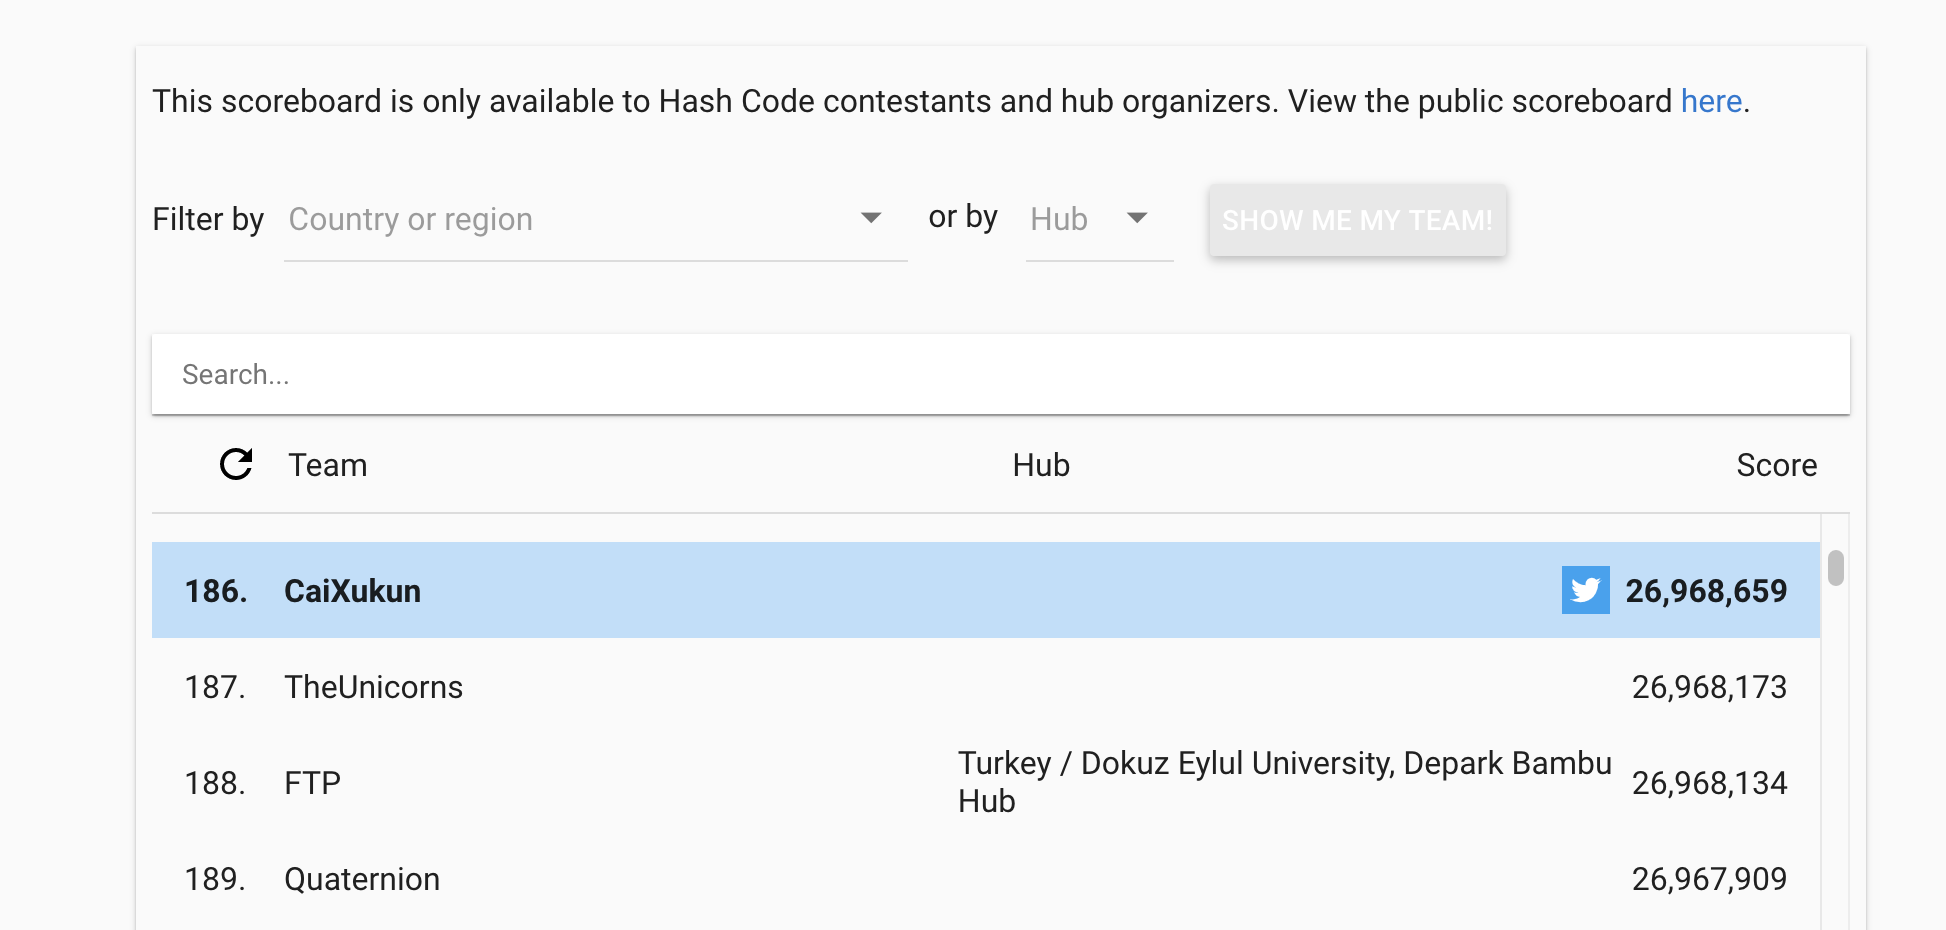Share CaiXukun score via Twitter icon

[x=1585, y=590]
